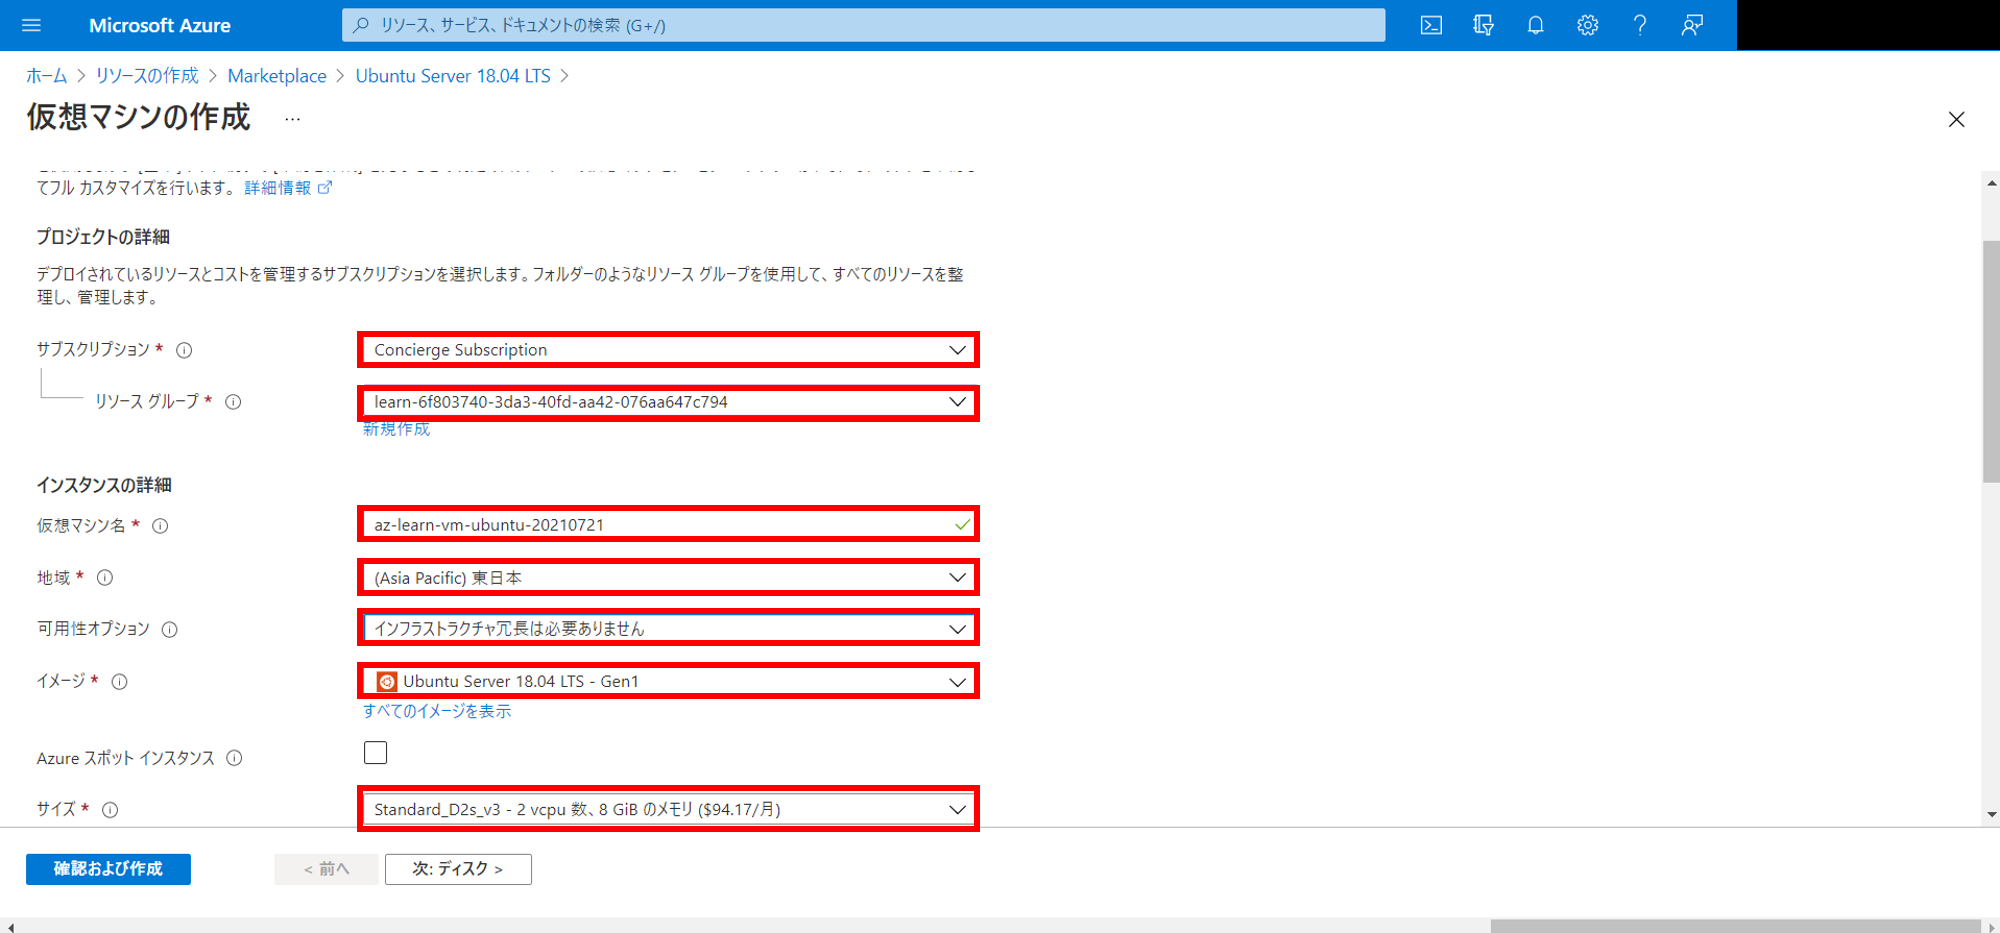Click 新規作成 under resource group

pos(396,429)
